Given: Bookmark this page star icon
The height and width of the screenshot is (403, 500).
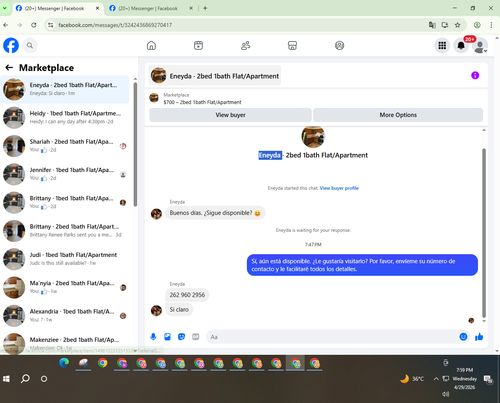Looking at the screenshot, I should (x=458, y=25).
